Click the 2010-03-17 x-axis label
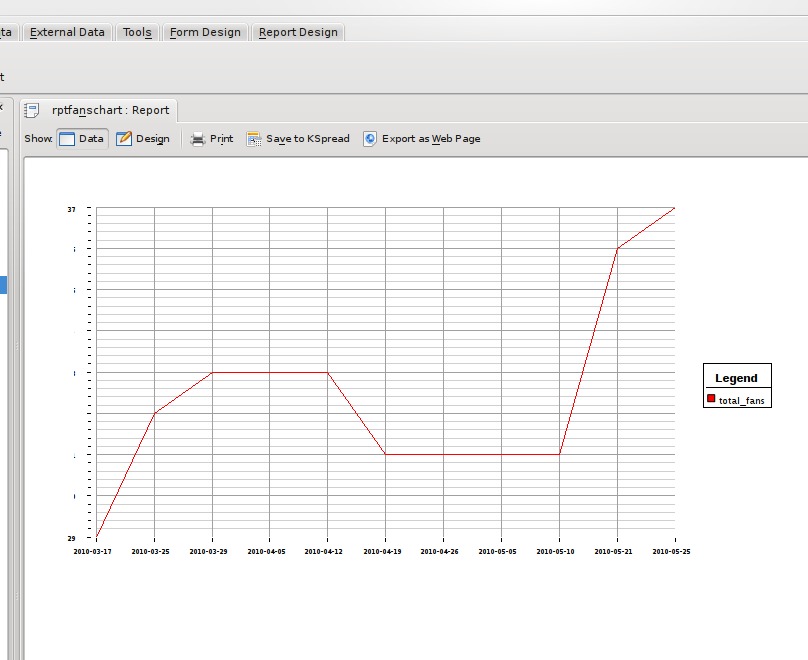This screenshot has height=660, width=808. (x=93, y=551)
